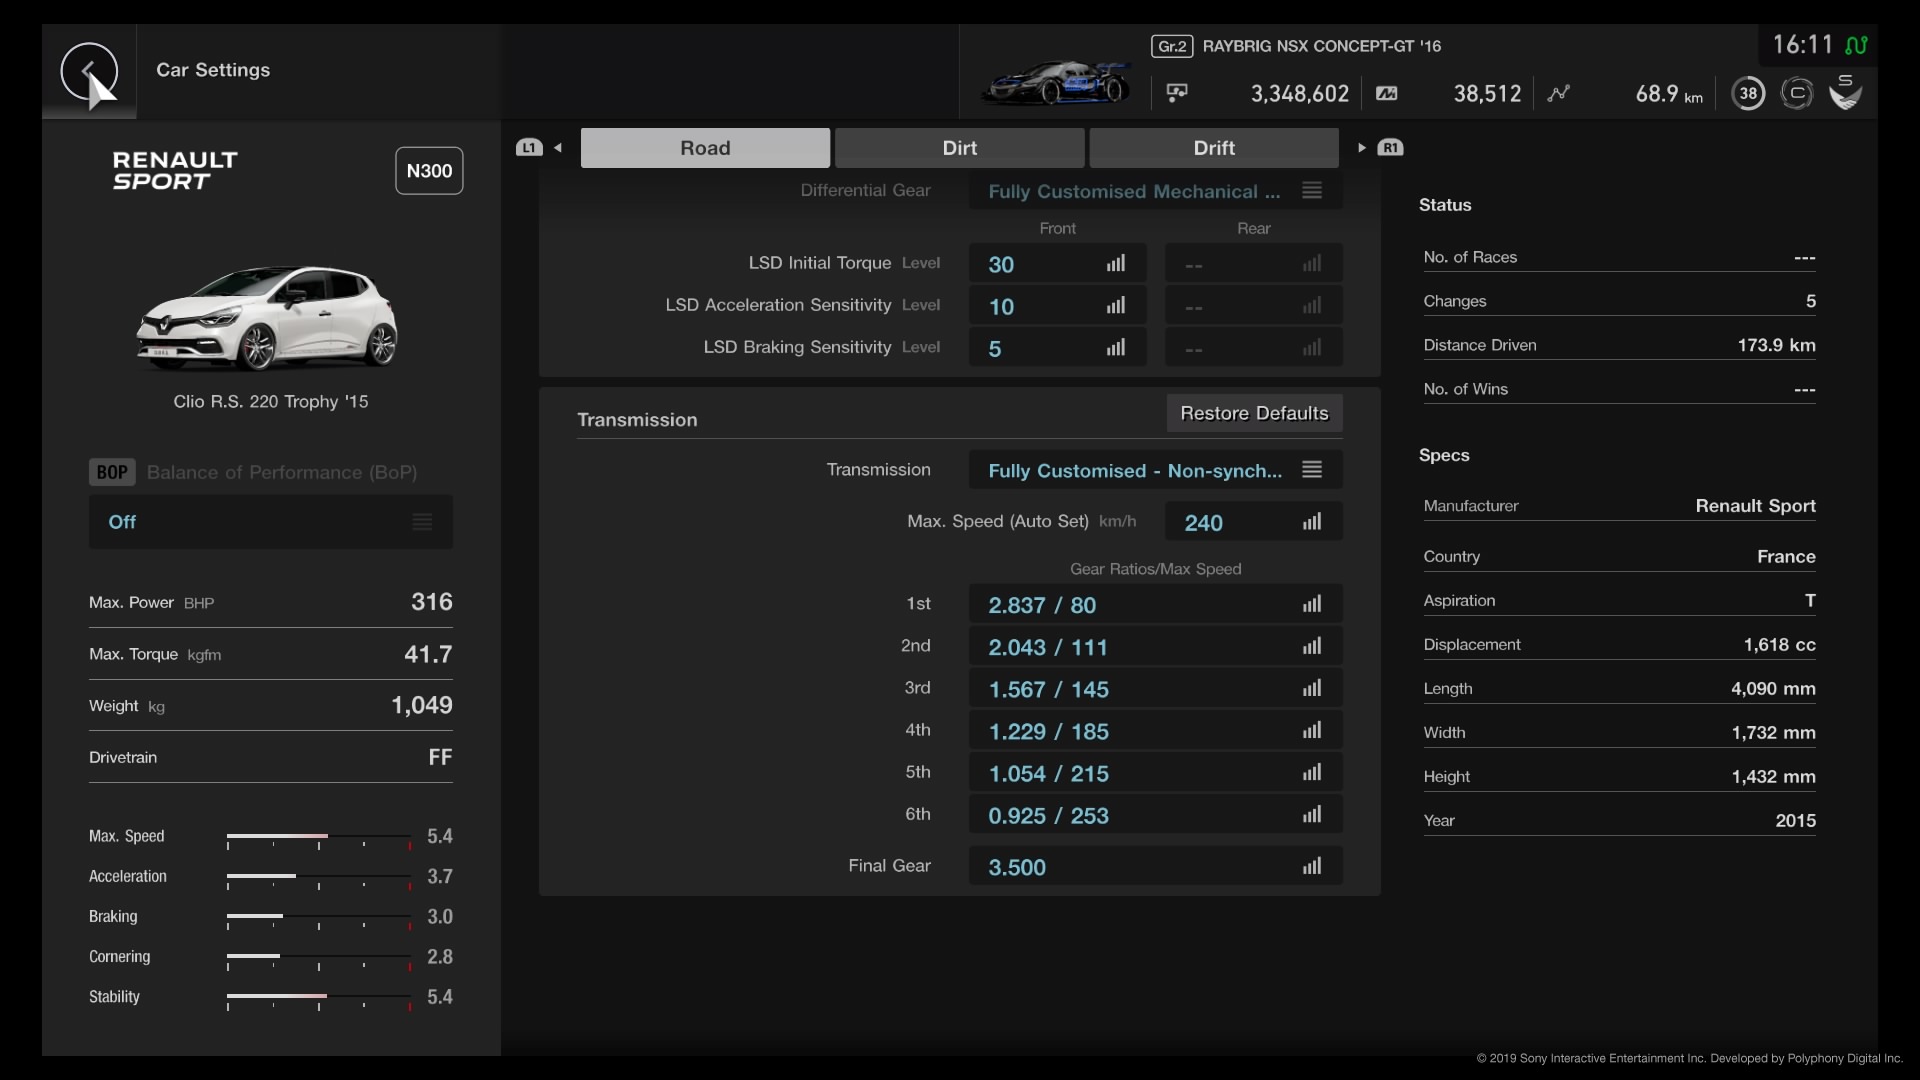Click the Weight 1,049 value
1920x1080 pixels.
(422, 705)
